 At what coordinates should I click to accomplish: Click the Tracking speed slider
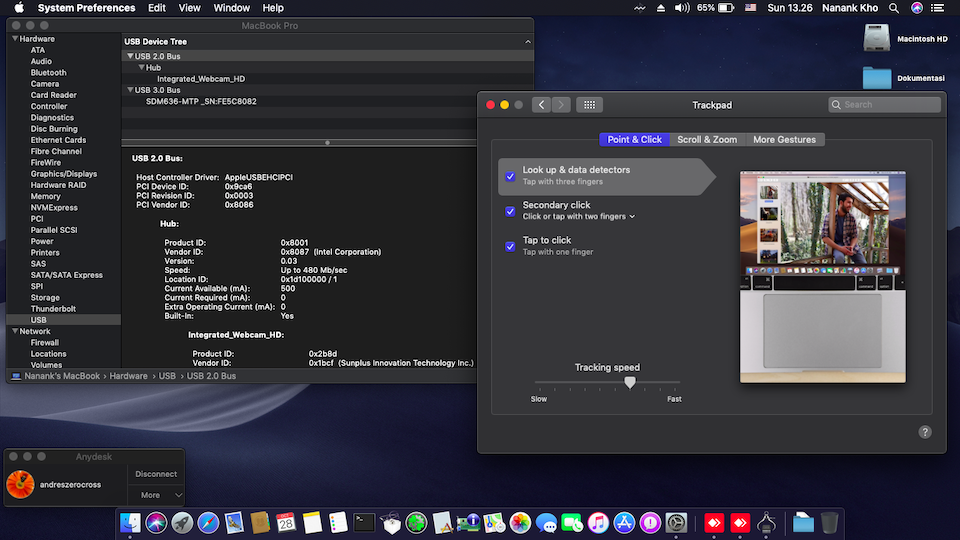[x=629, y=382]
